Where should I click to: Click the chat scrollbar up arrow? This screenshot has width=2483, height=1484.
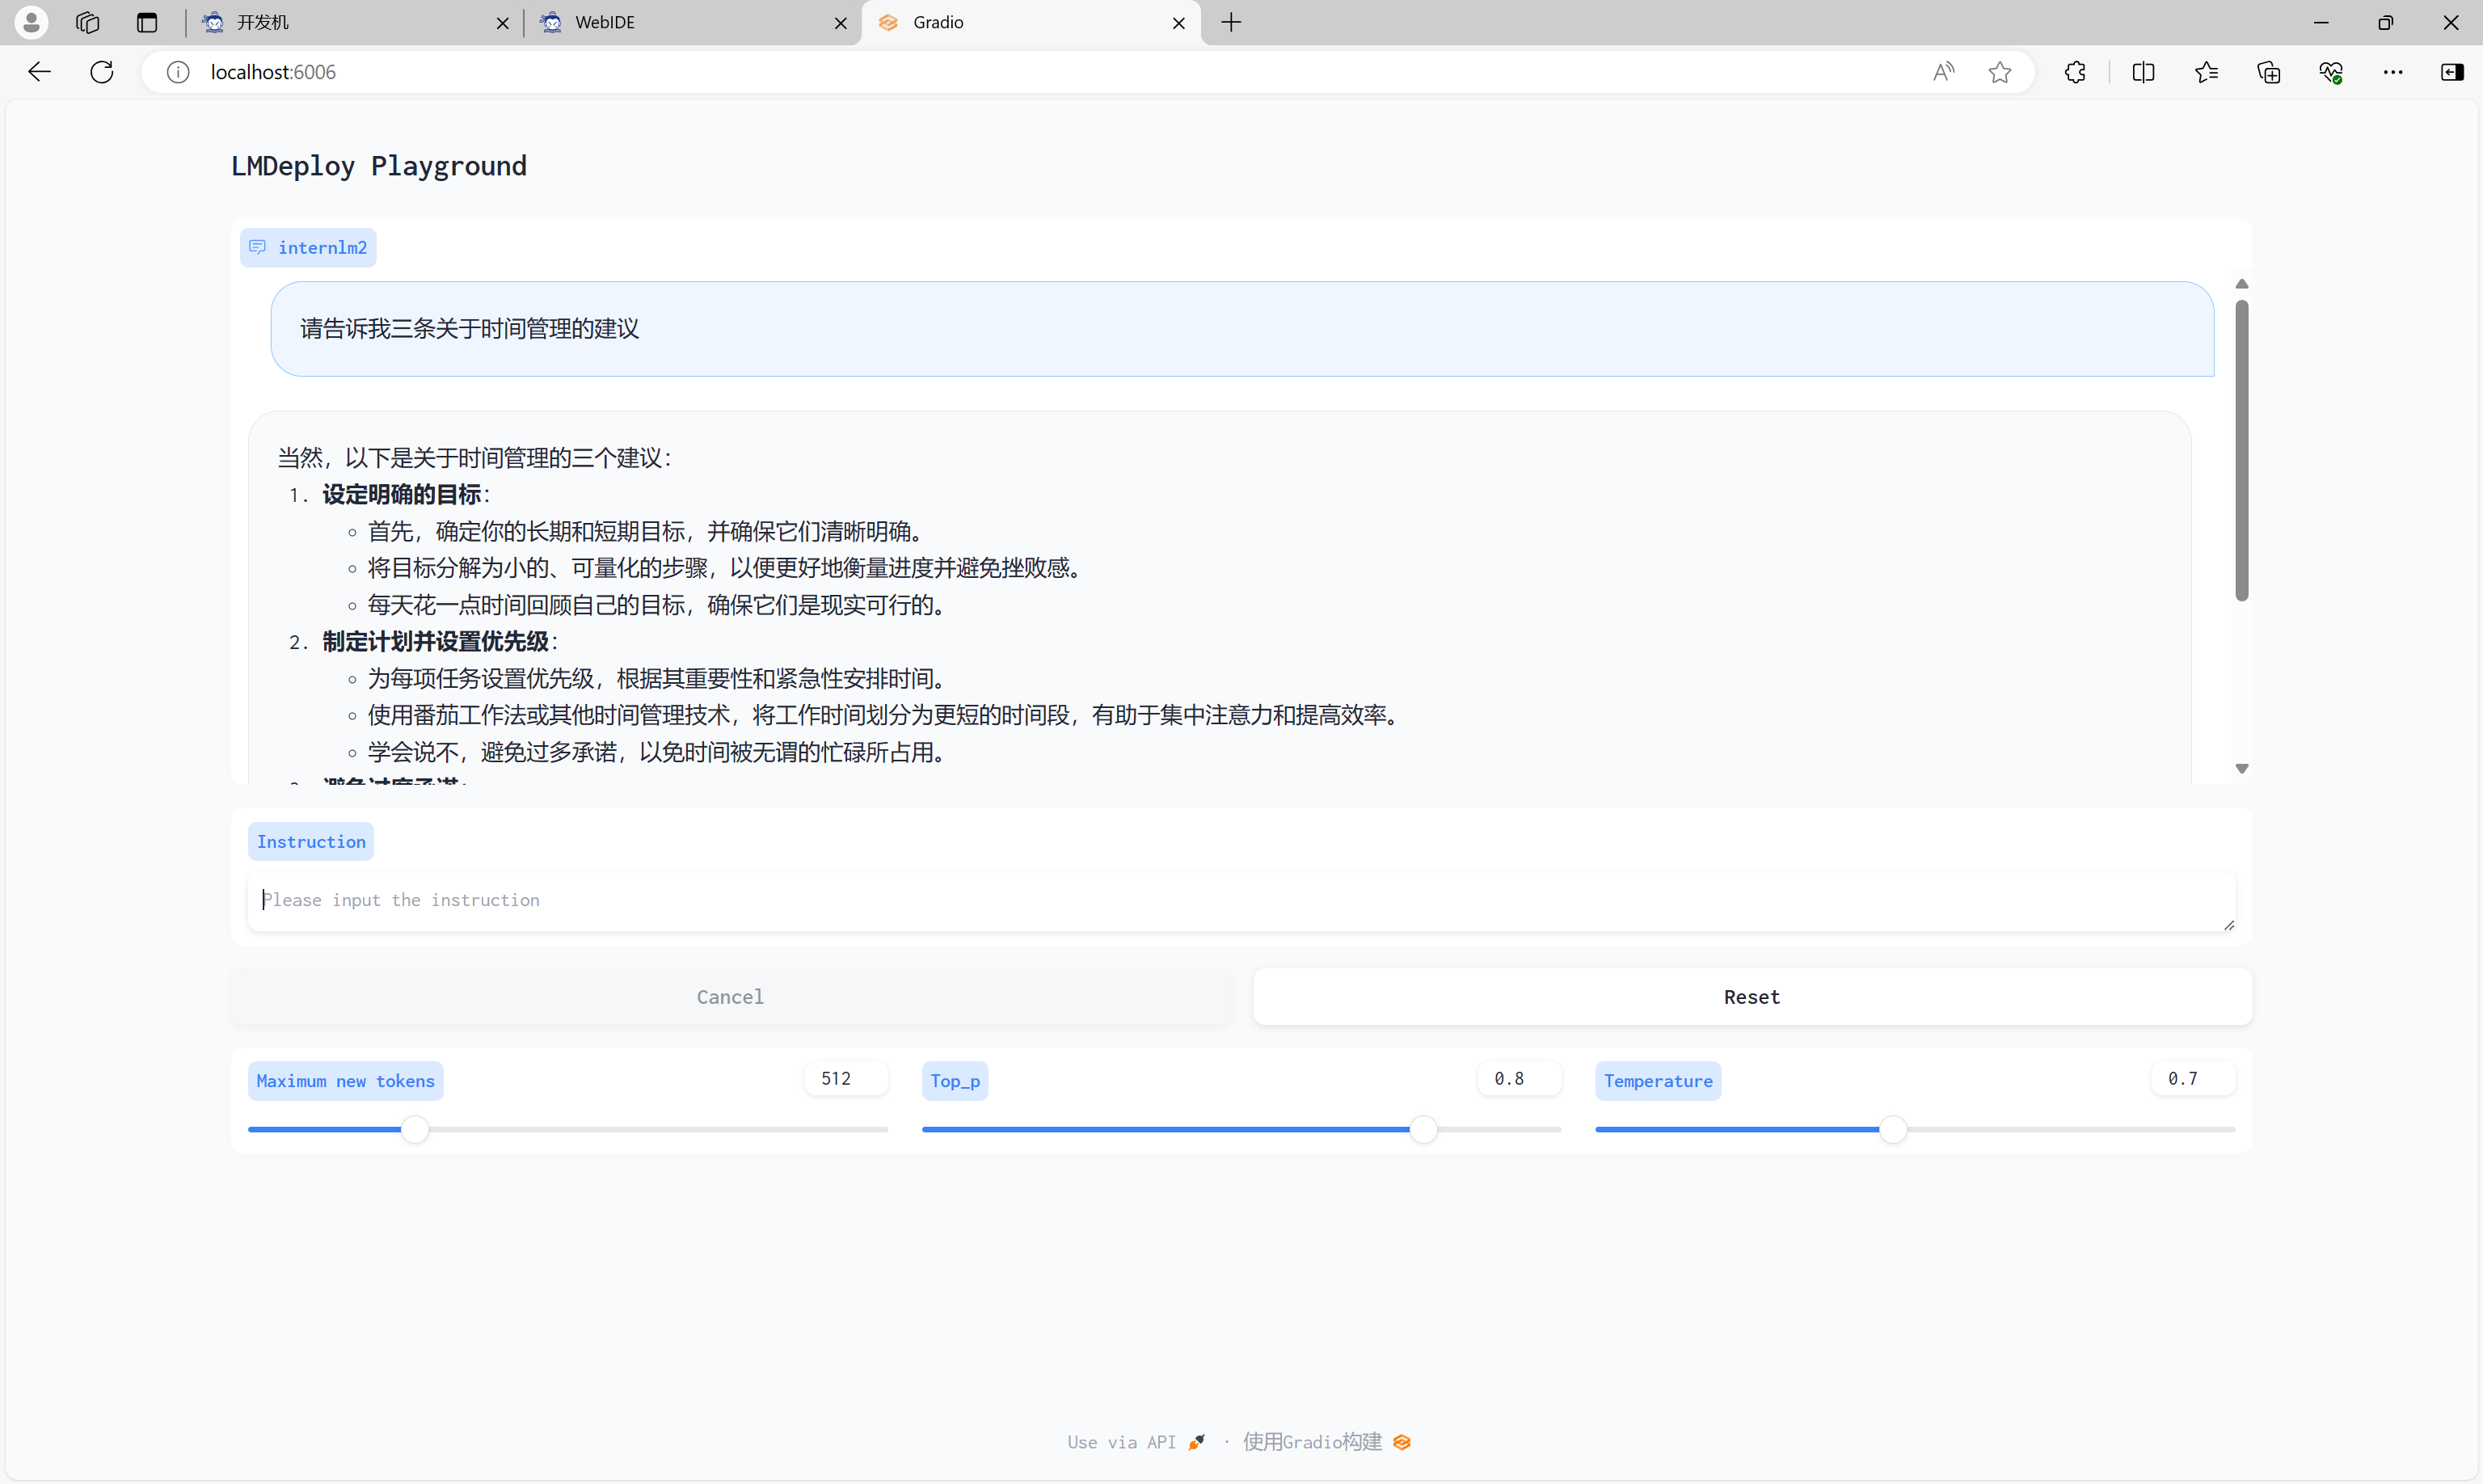(x=2242, y=284)
